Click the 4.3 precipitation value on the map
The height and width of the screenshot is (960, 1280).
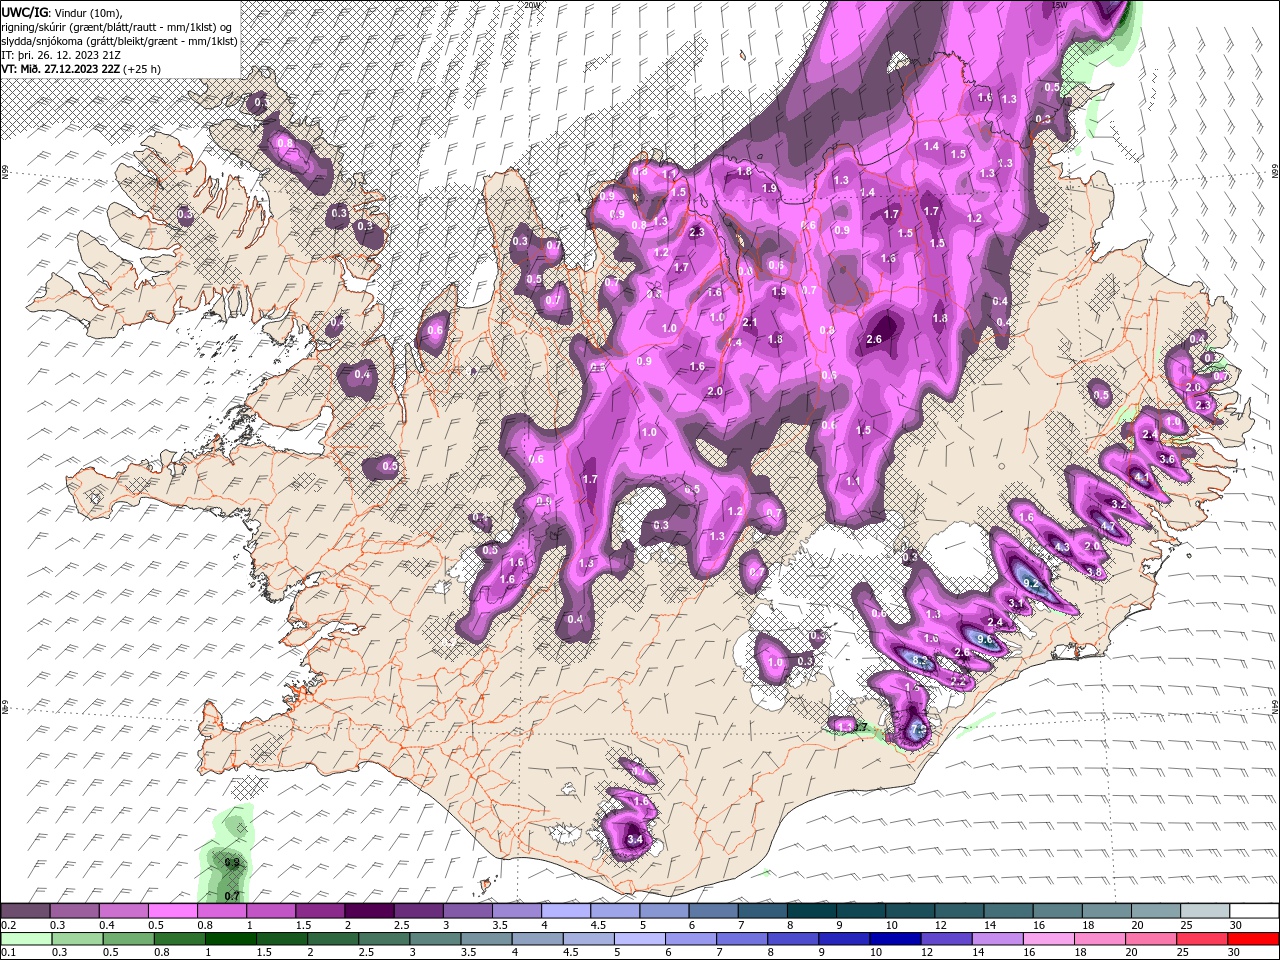(1062, 548)
